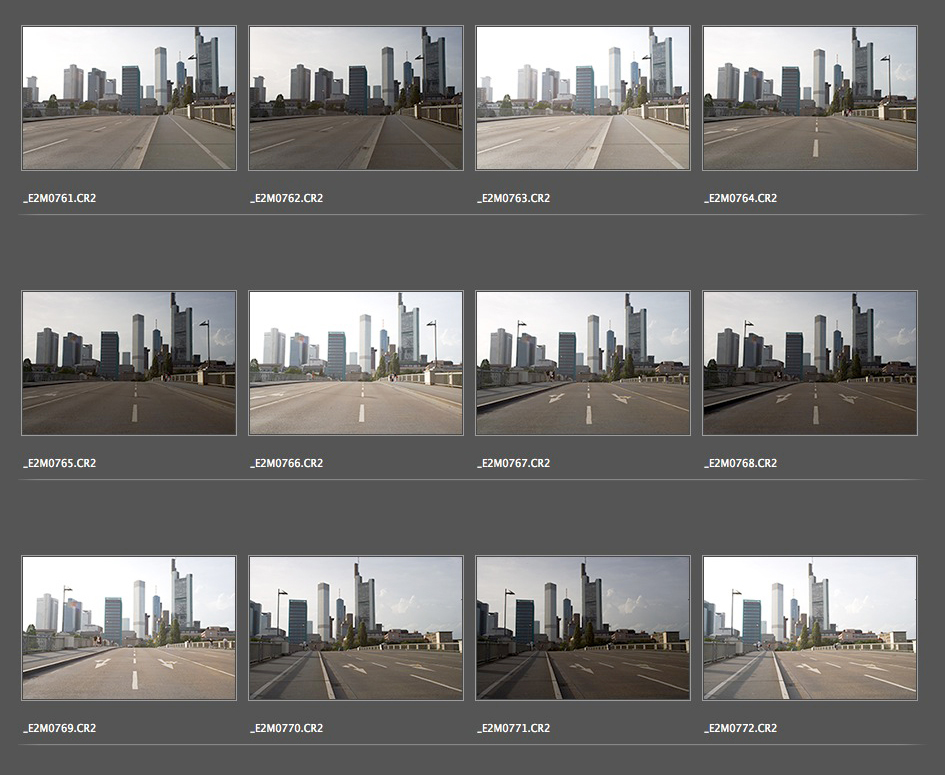This screenshot has height=775, width=945.
Task: Click the filename label _E2M0769.CR2
Action: [x=59, y=728]
